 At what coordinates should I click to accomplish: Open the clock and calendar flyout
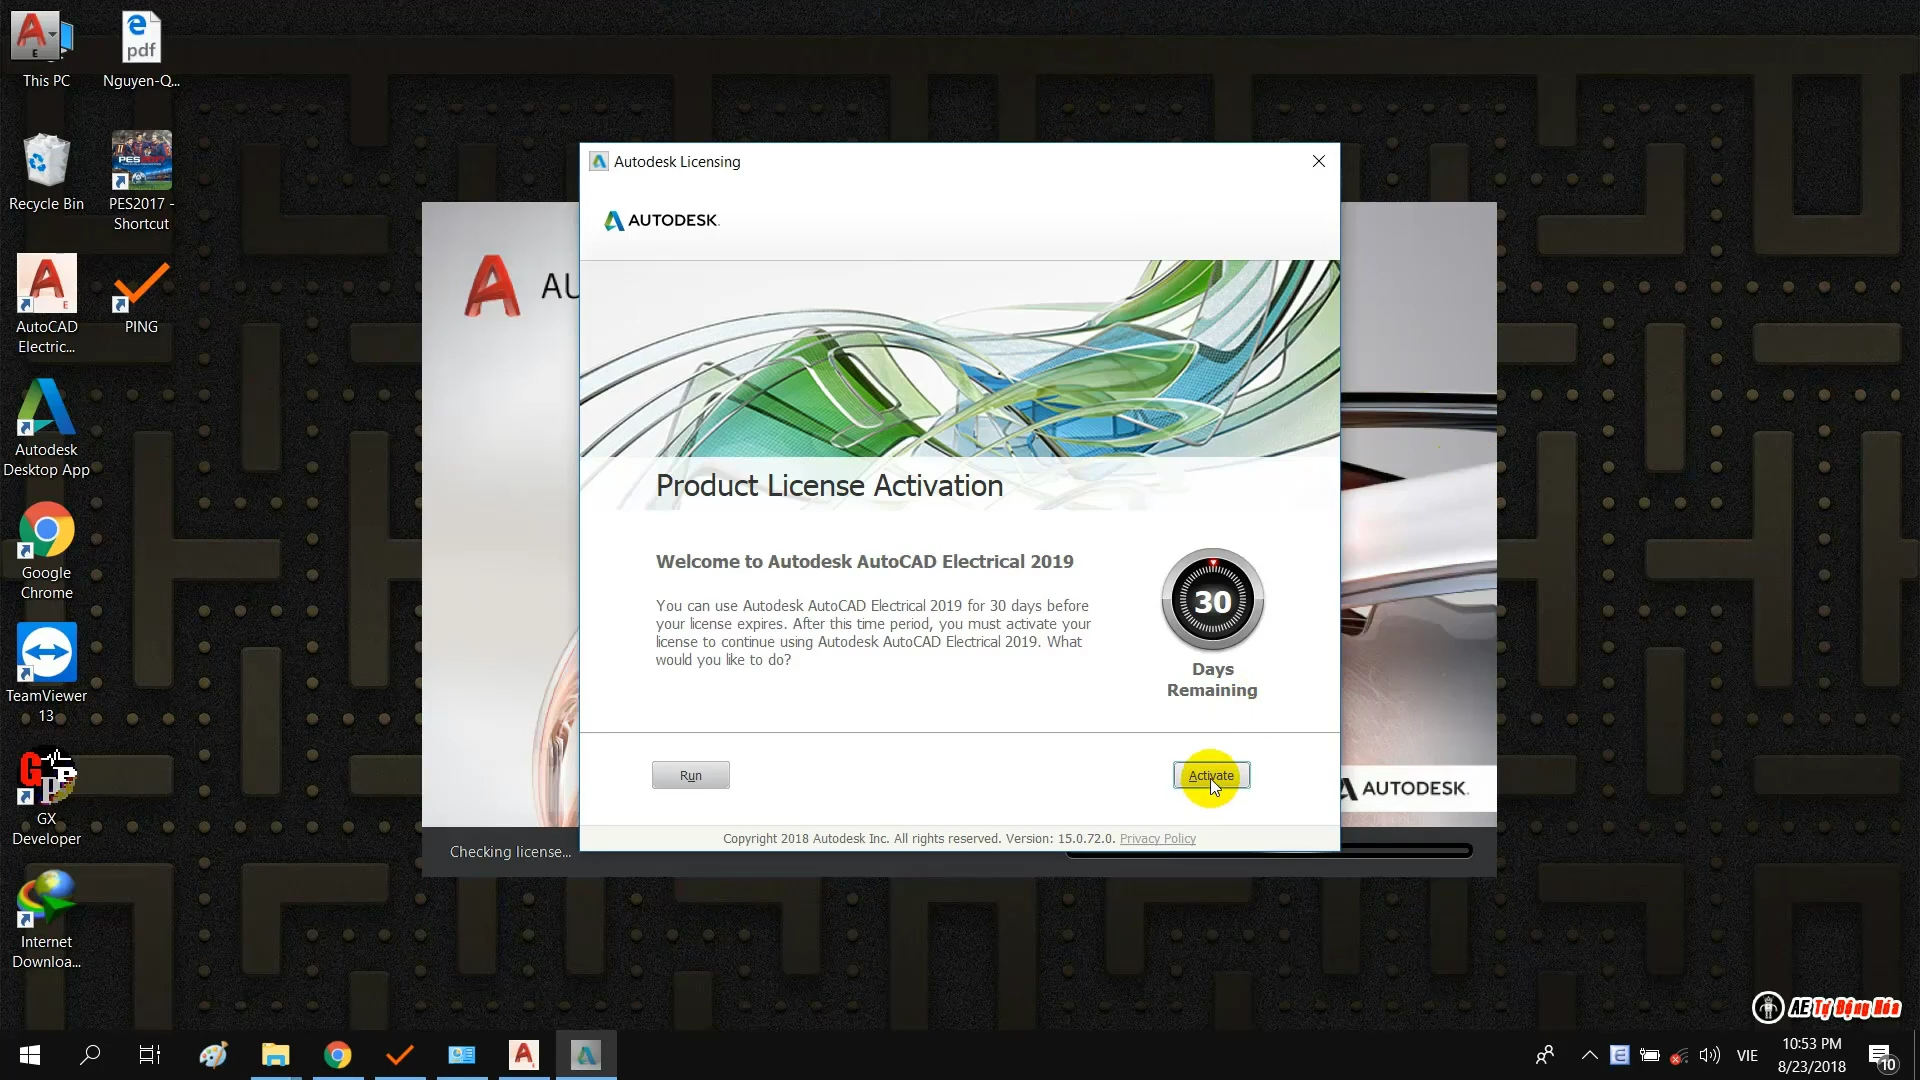1812,1055
